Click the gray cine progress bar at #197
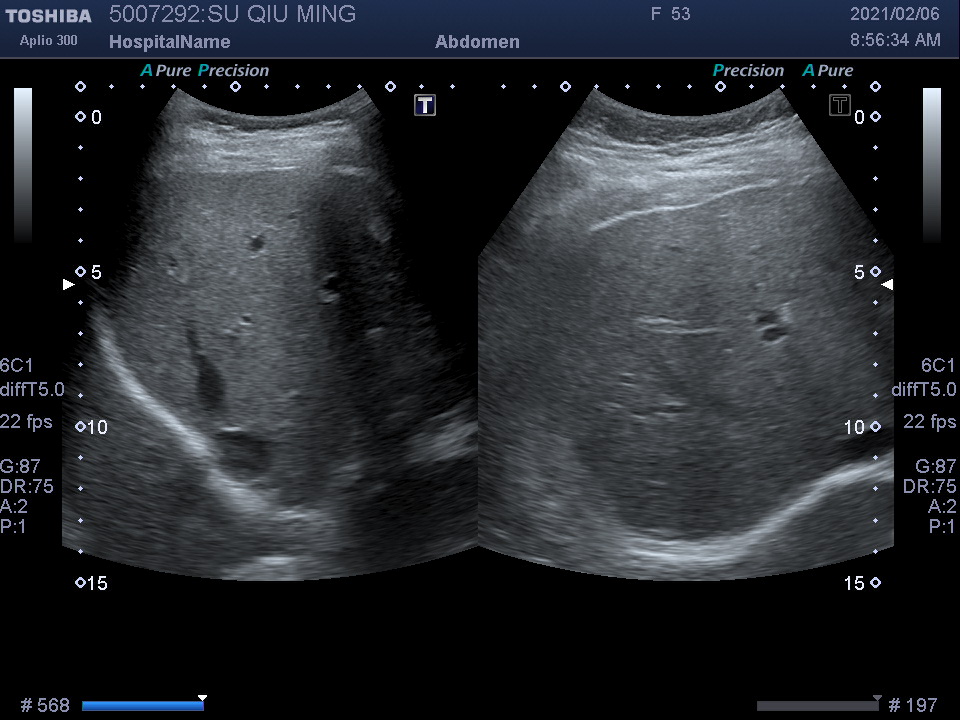The image size is (960, 720). (x=819, y=706)
